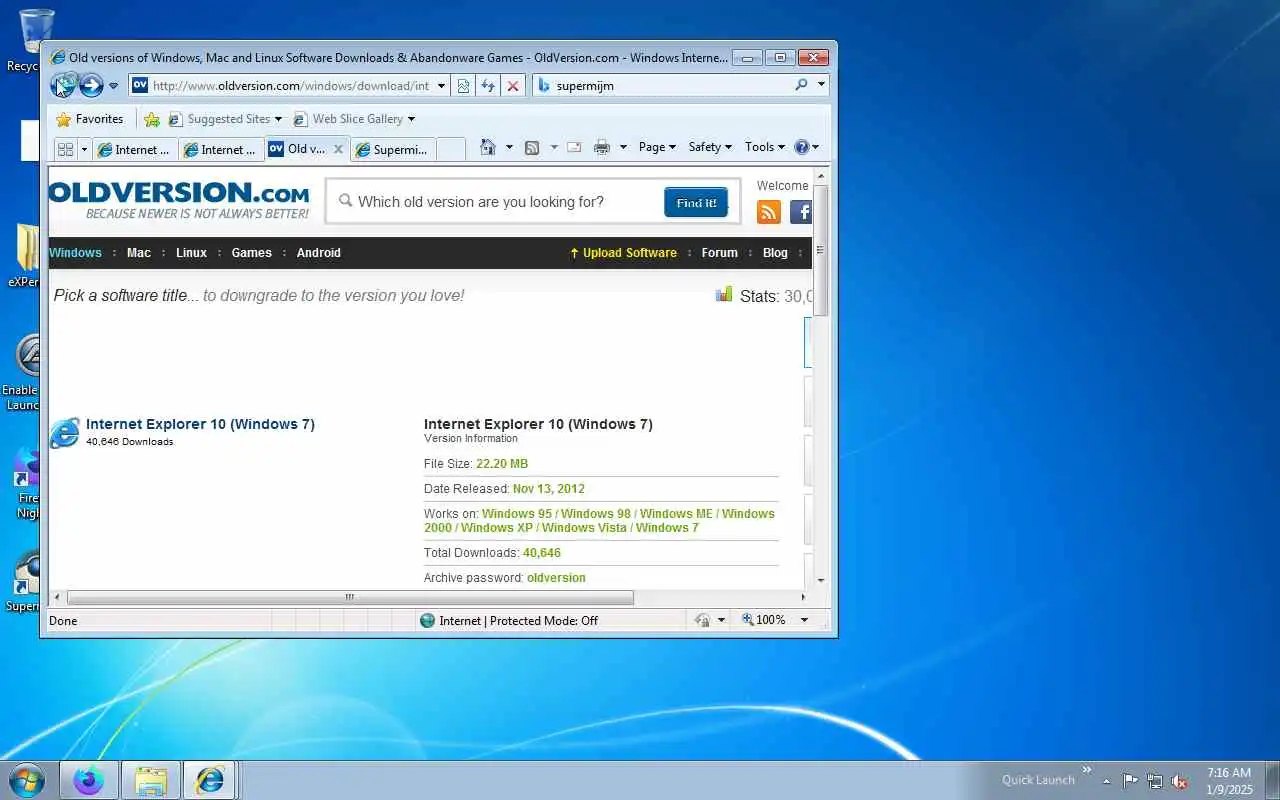Click Internet Protected Mode status globe
Image resolution: width=1280 pixels, height=800 pixels.
pyautogui.click(x=428, y=620)
